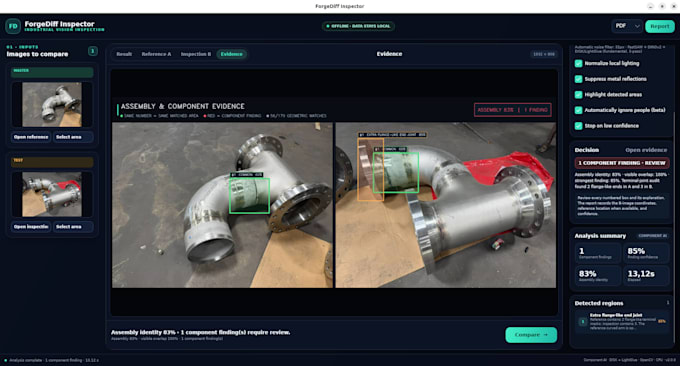Click Select area under test image

point(73,227)
